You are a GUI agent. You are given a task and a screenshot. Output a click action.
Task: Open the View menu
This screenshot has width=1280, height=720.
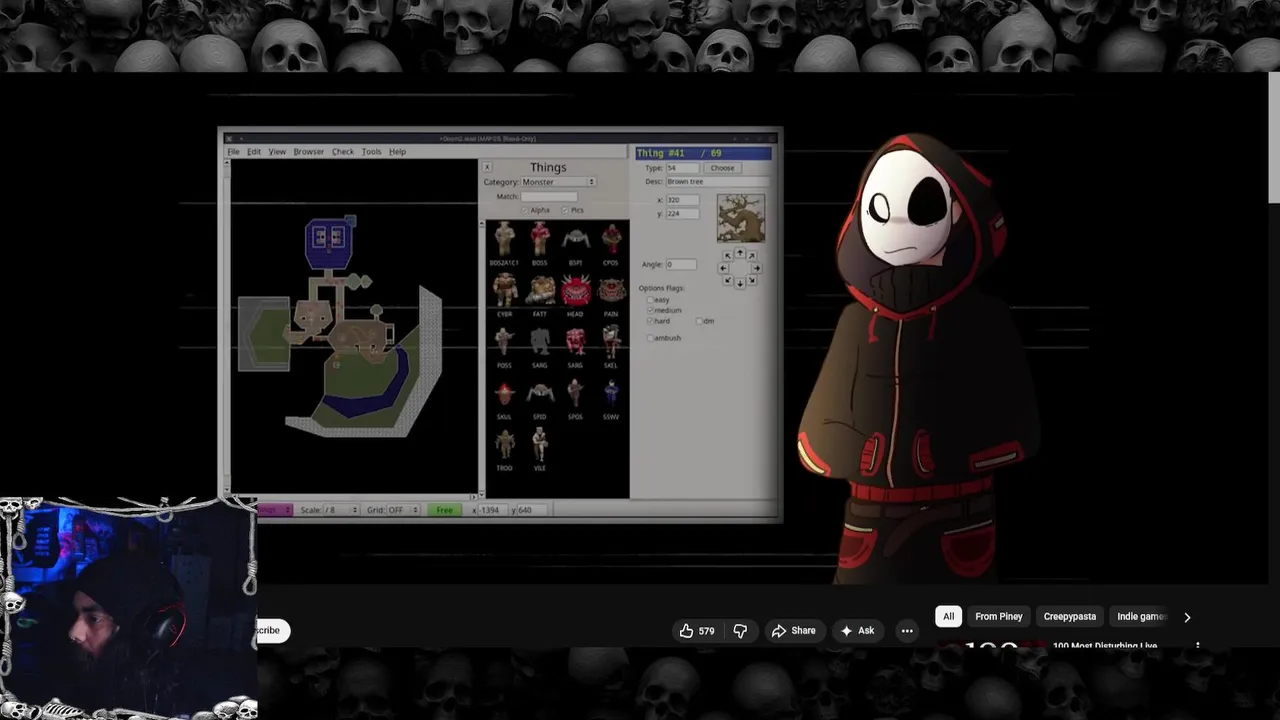[x=277, y=152]
